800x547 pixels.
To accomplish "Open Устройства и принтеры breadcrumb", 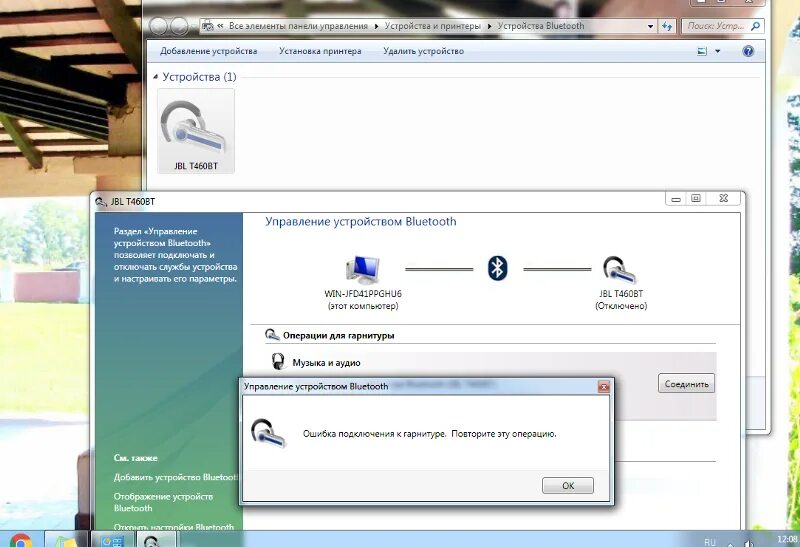I will (x=433, y=26).
